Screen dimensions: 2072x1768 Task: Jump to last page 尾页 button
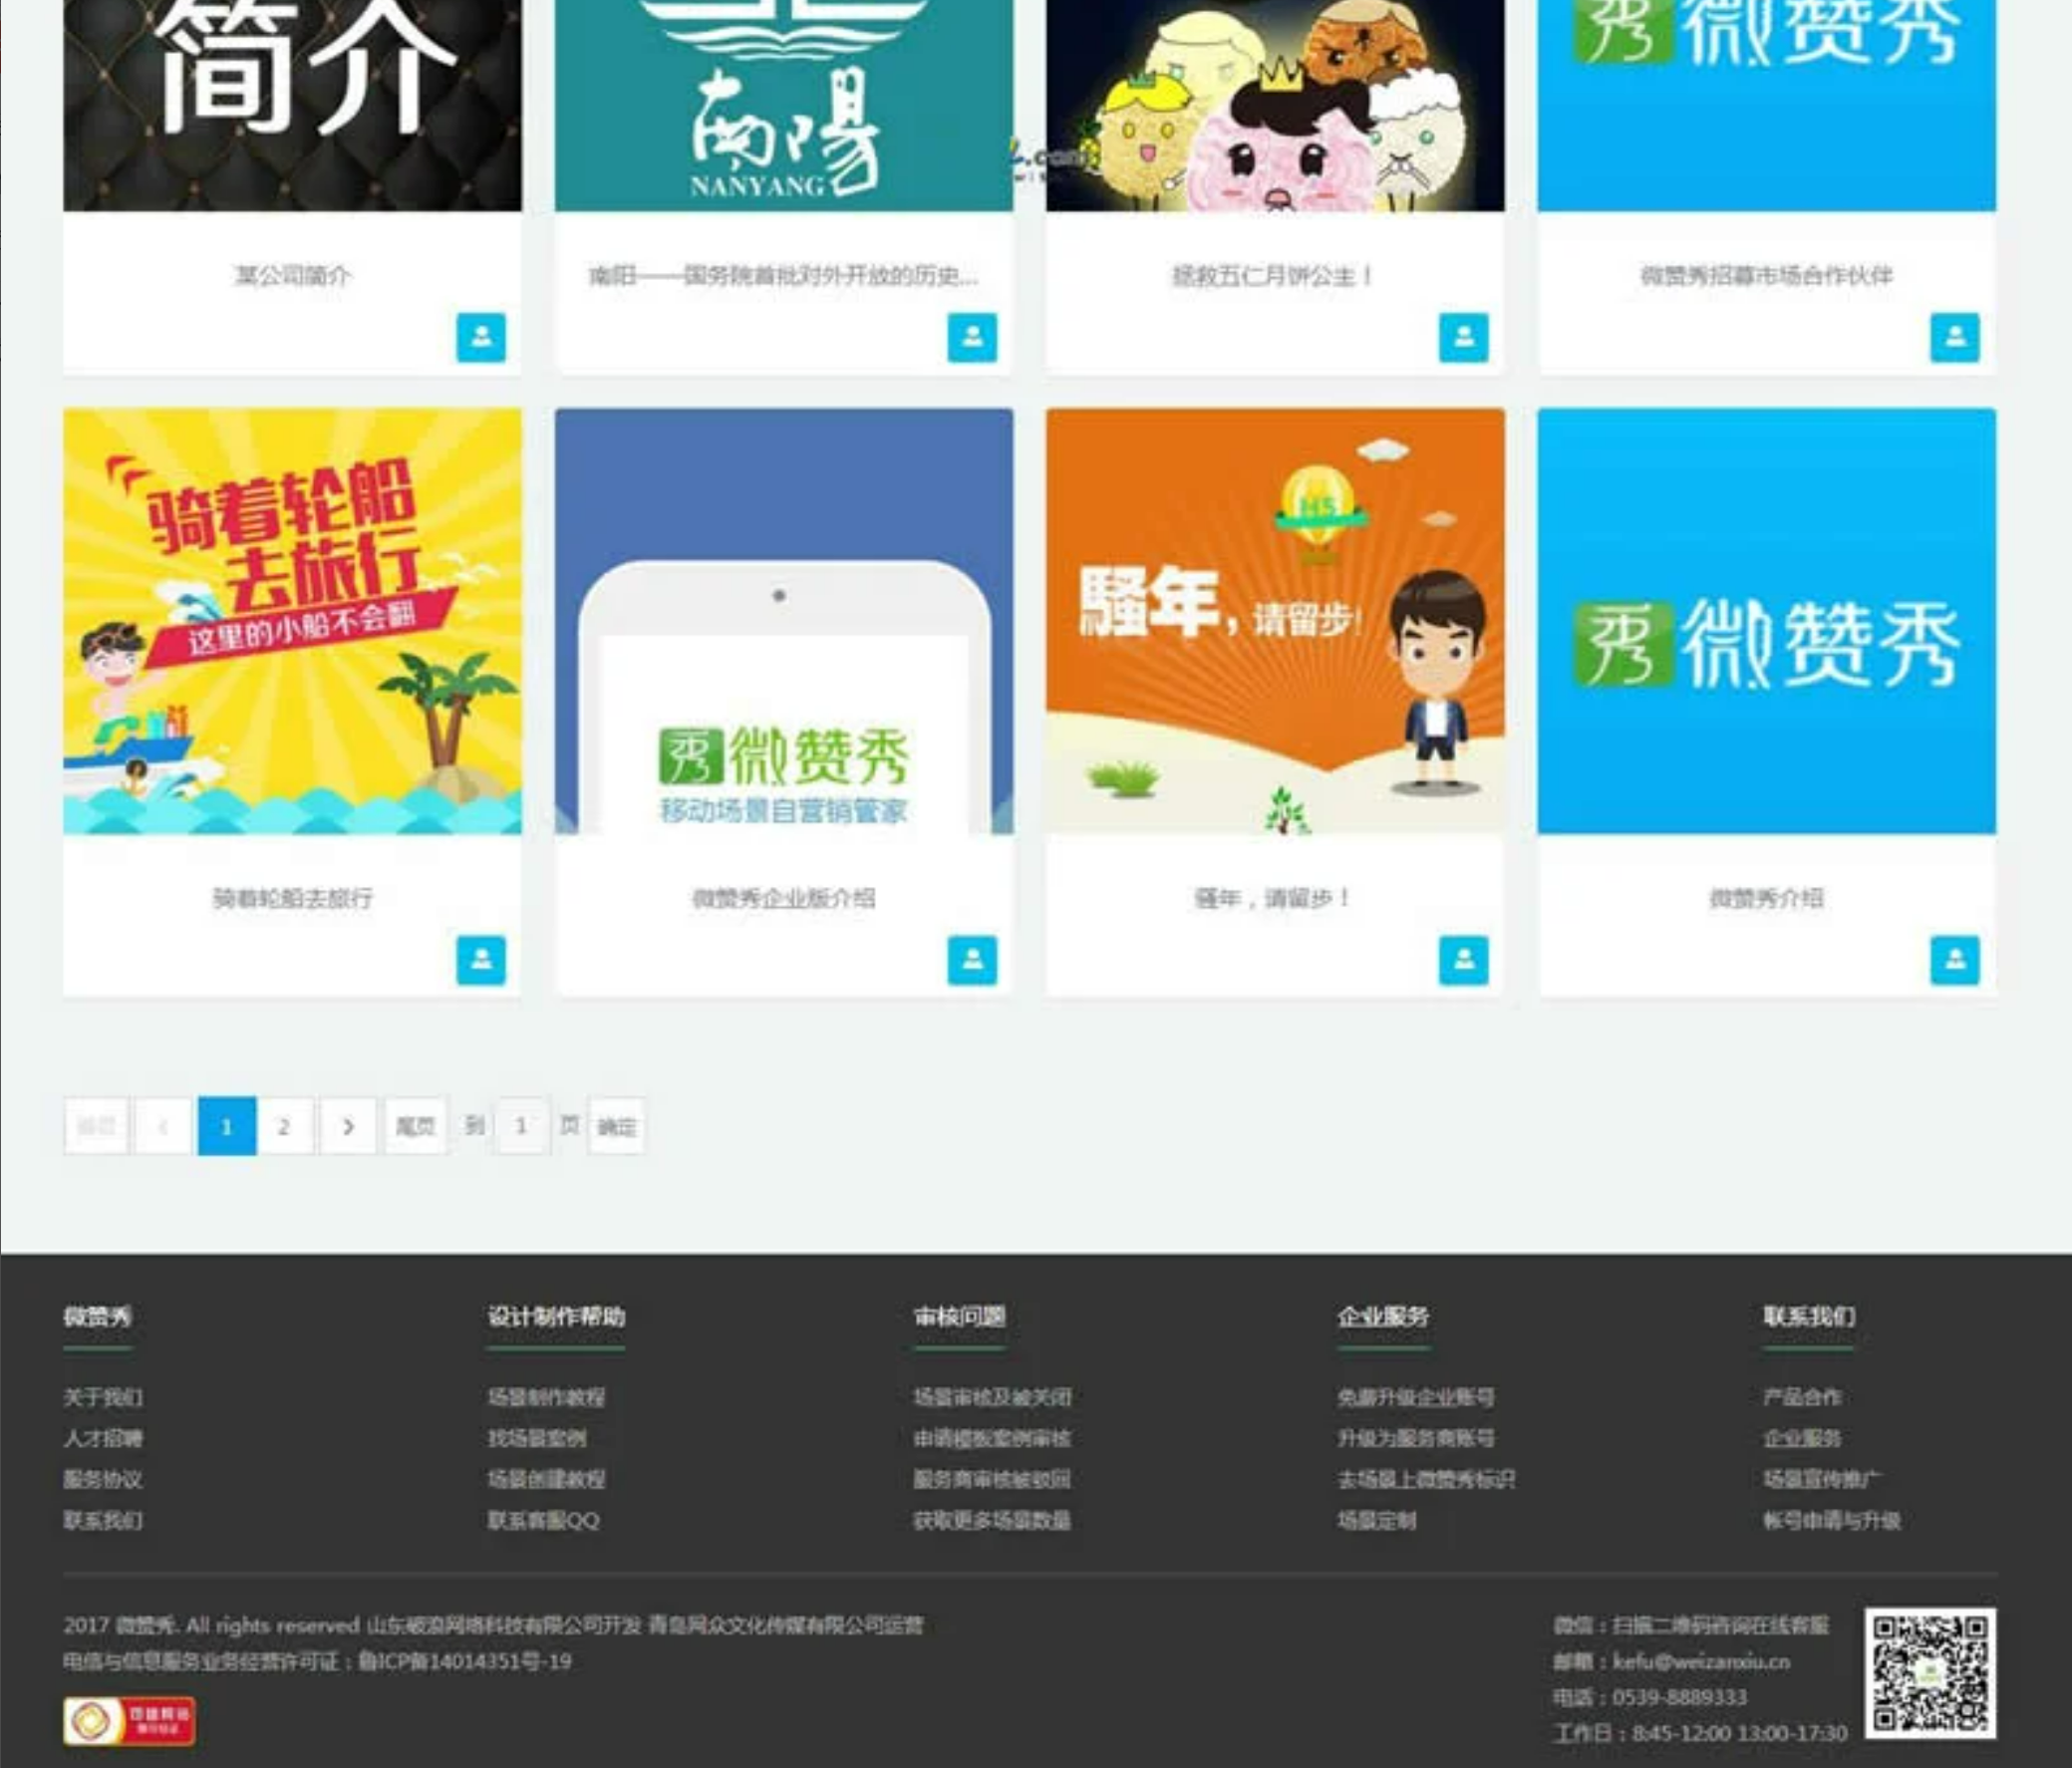pos(415,1127)
